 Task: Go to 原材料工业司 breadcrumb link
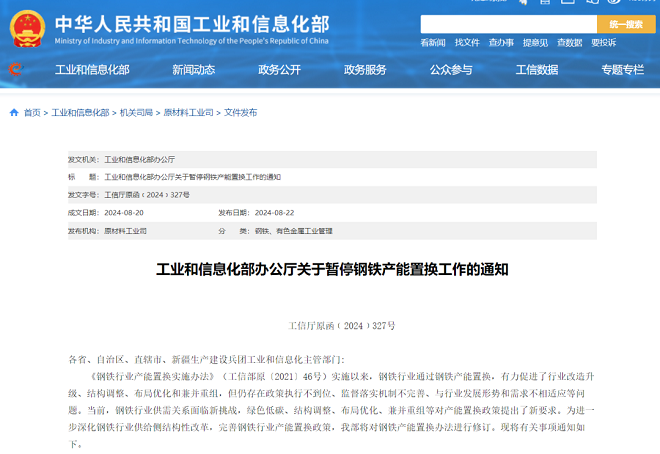[189, 113]
